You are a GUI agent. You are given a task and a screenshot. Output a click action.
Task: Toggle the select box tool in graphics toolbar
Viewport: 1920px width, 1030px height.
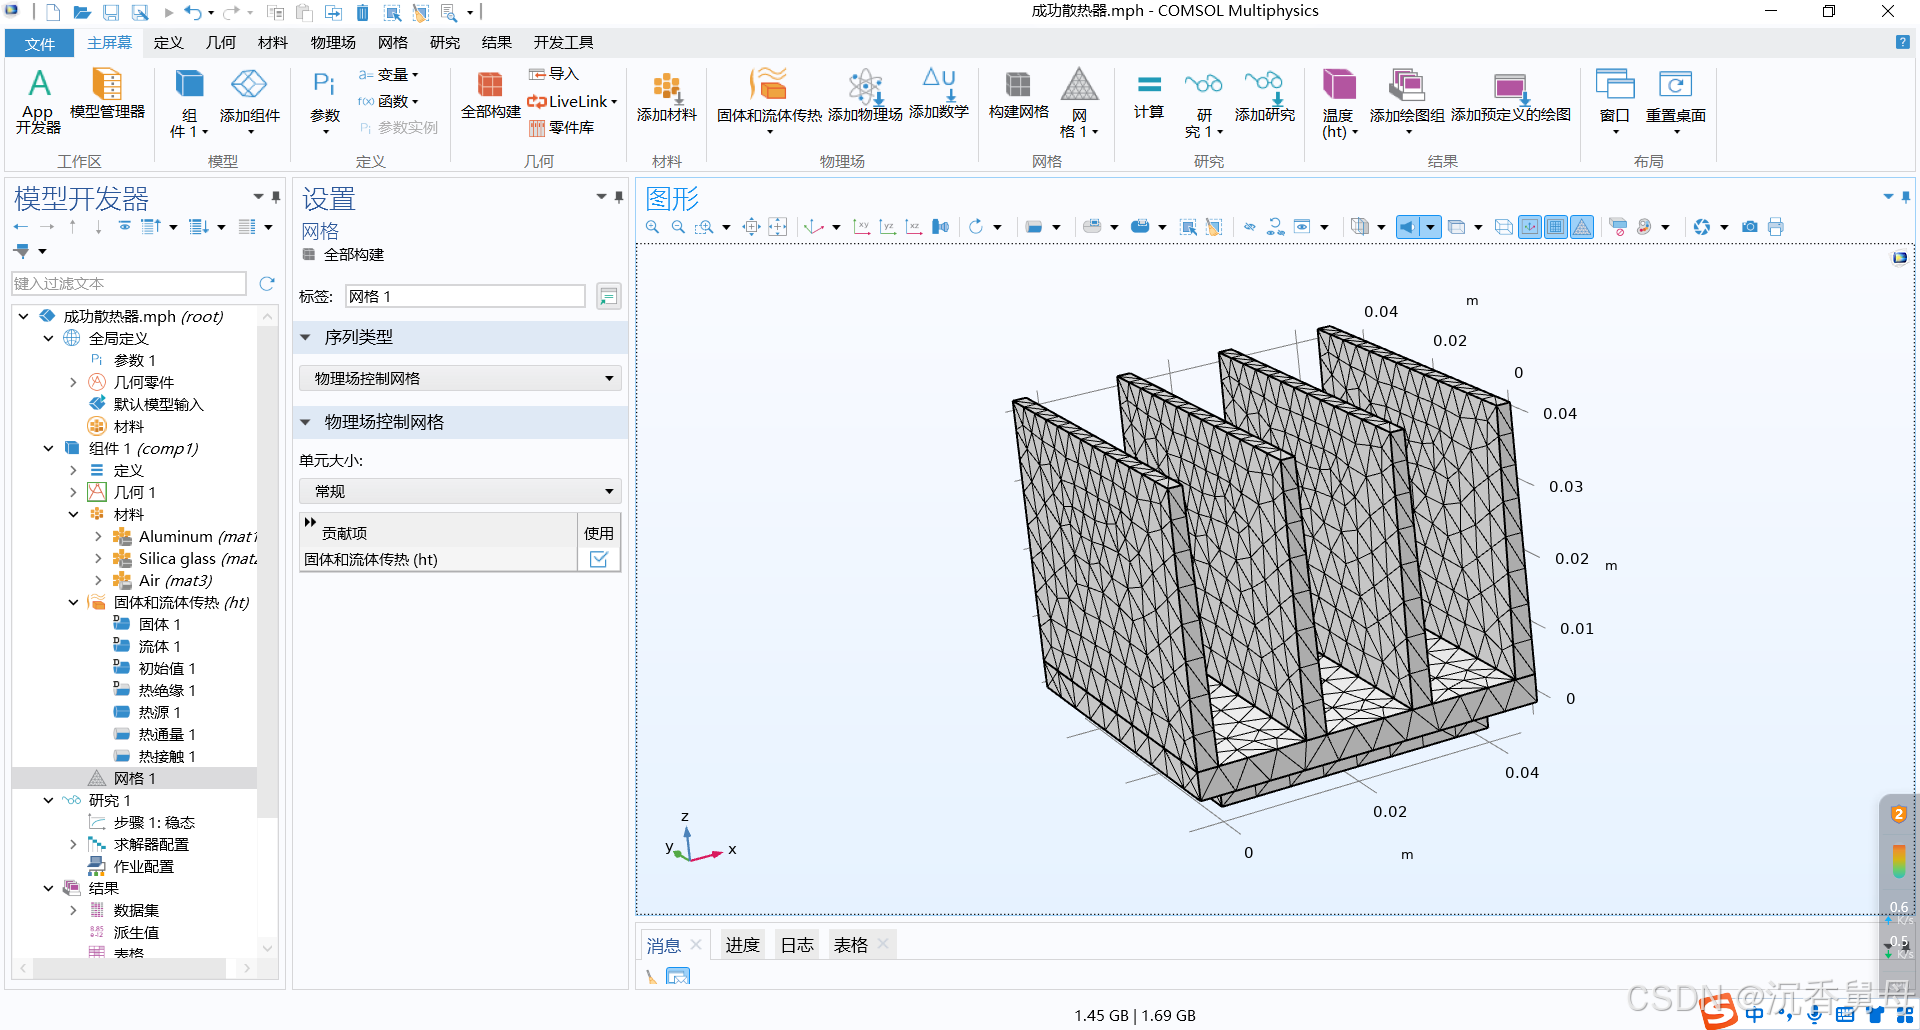click(1188, 227)
